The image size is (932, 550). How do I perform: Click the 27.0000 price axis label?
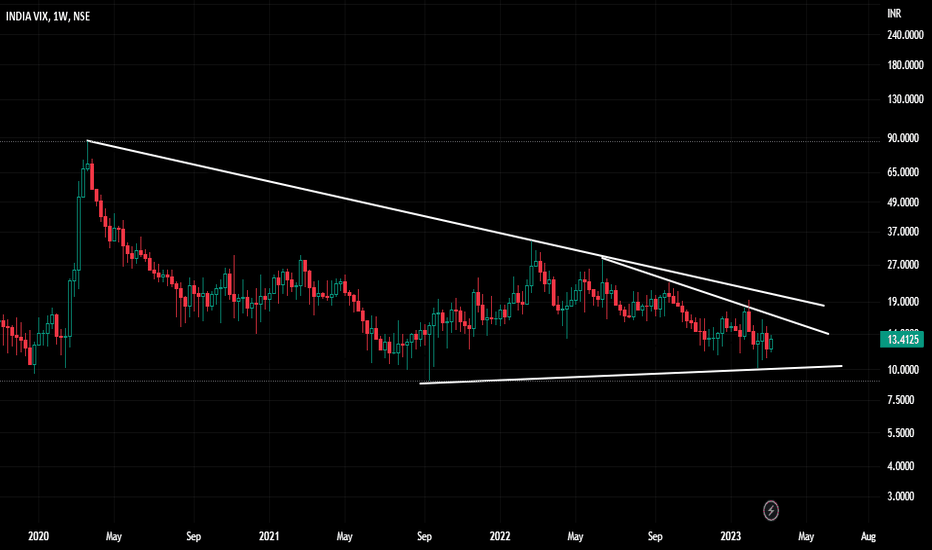point(903,265)
